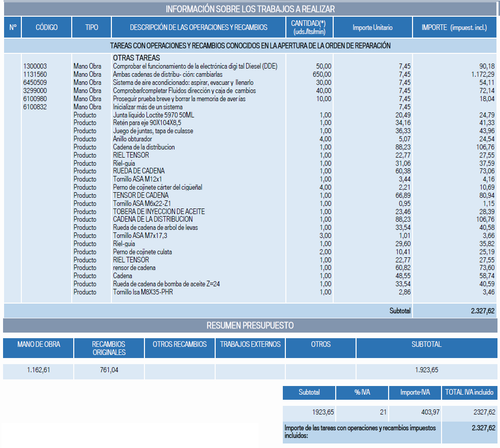Select the TIPO column header
The image size is (500, 448).
(x=91, y=27)
